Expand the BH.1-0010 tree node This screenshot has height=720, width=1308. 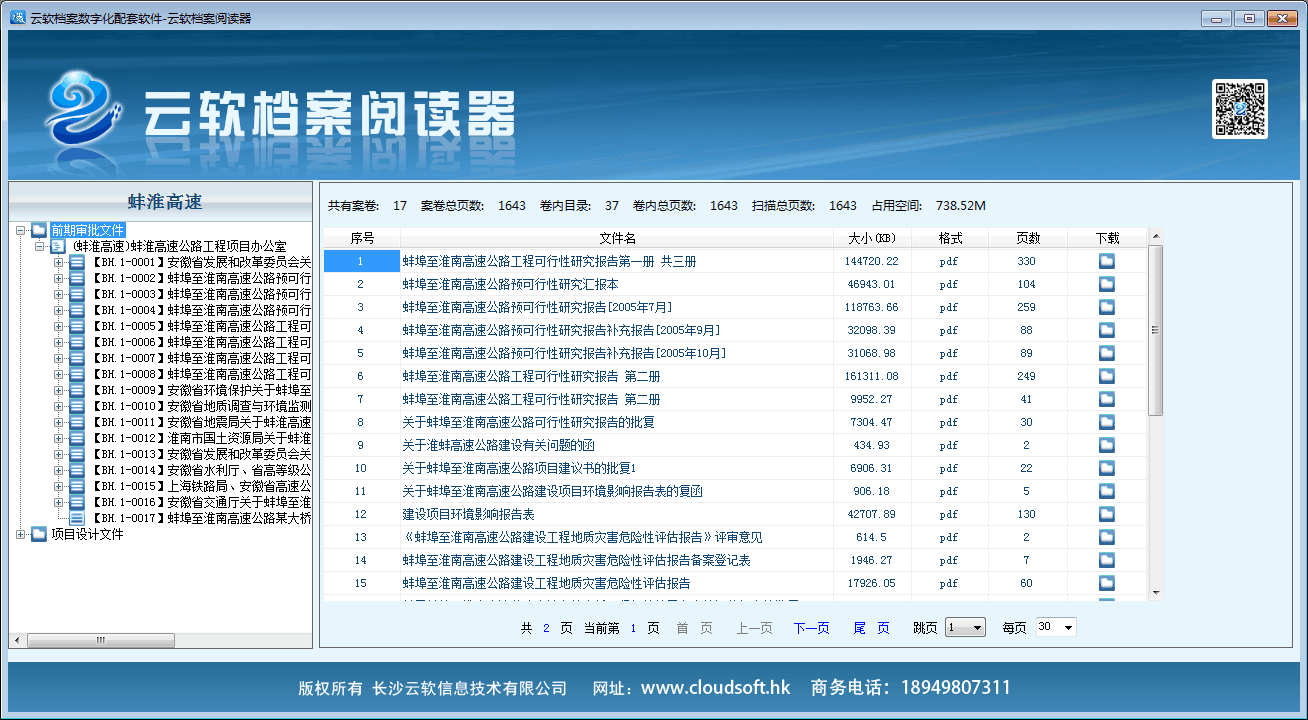click(59, 406)
